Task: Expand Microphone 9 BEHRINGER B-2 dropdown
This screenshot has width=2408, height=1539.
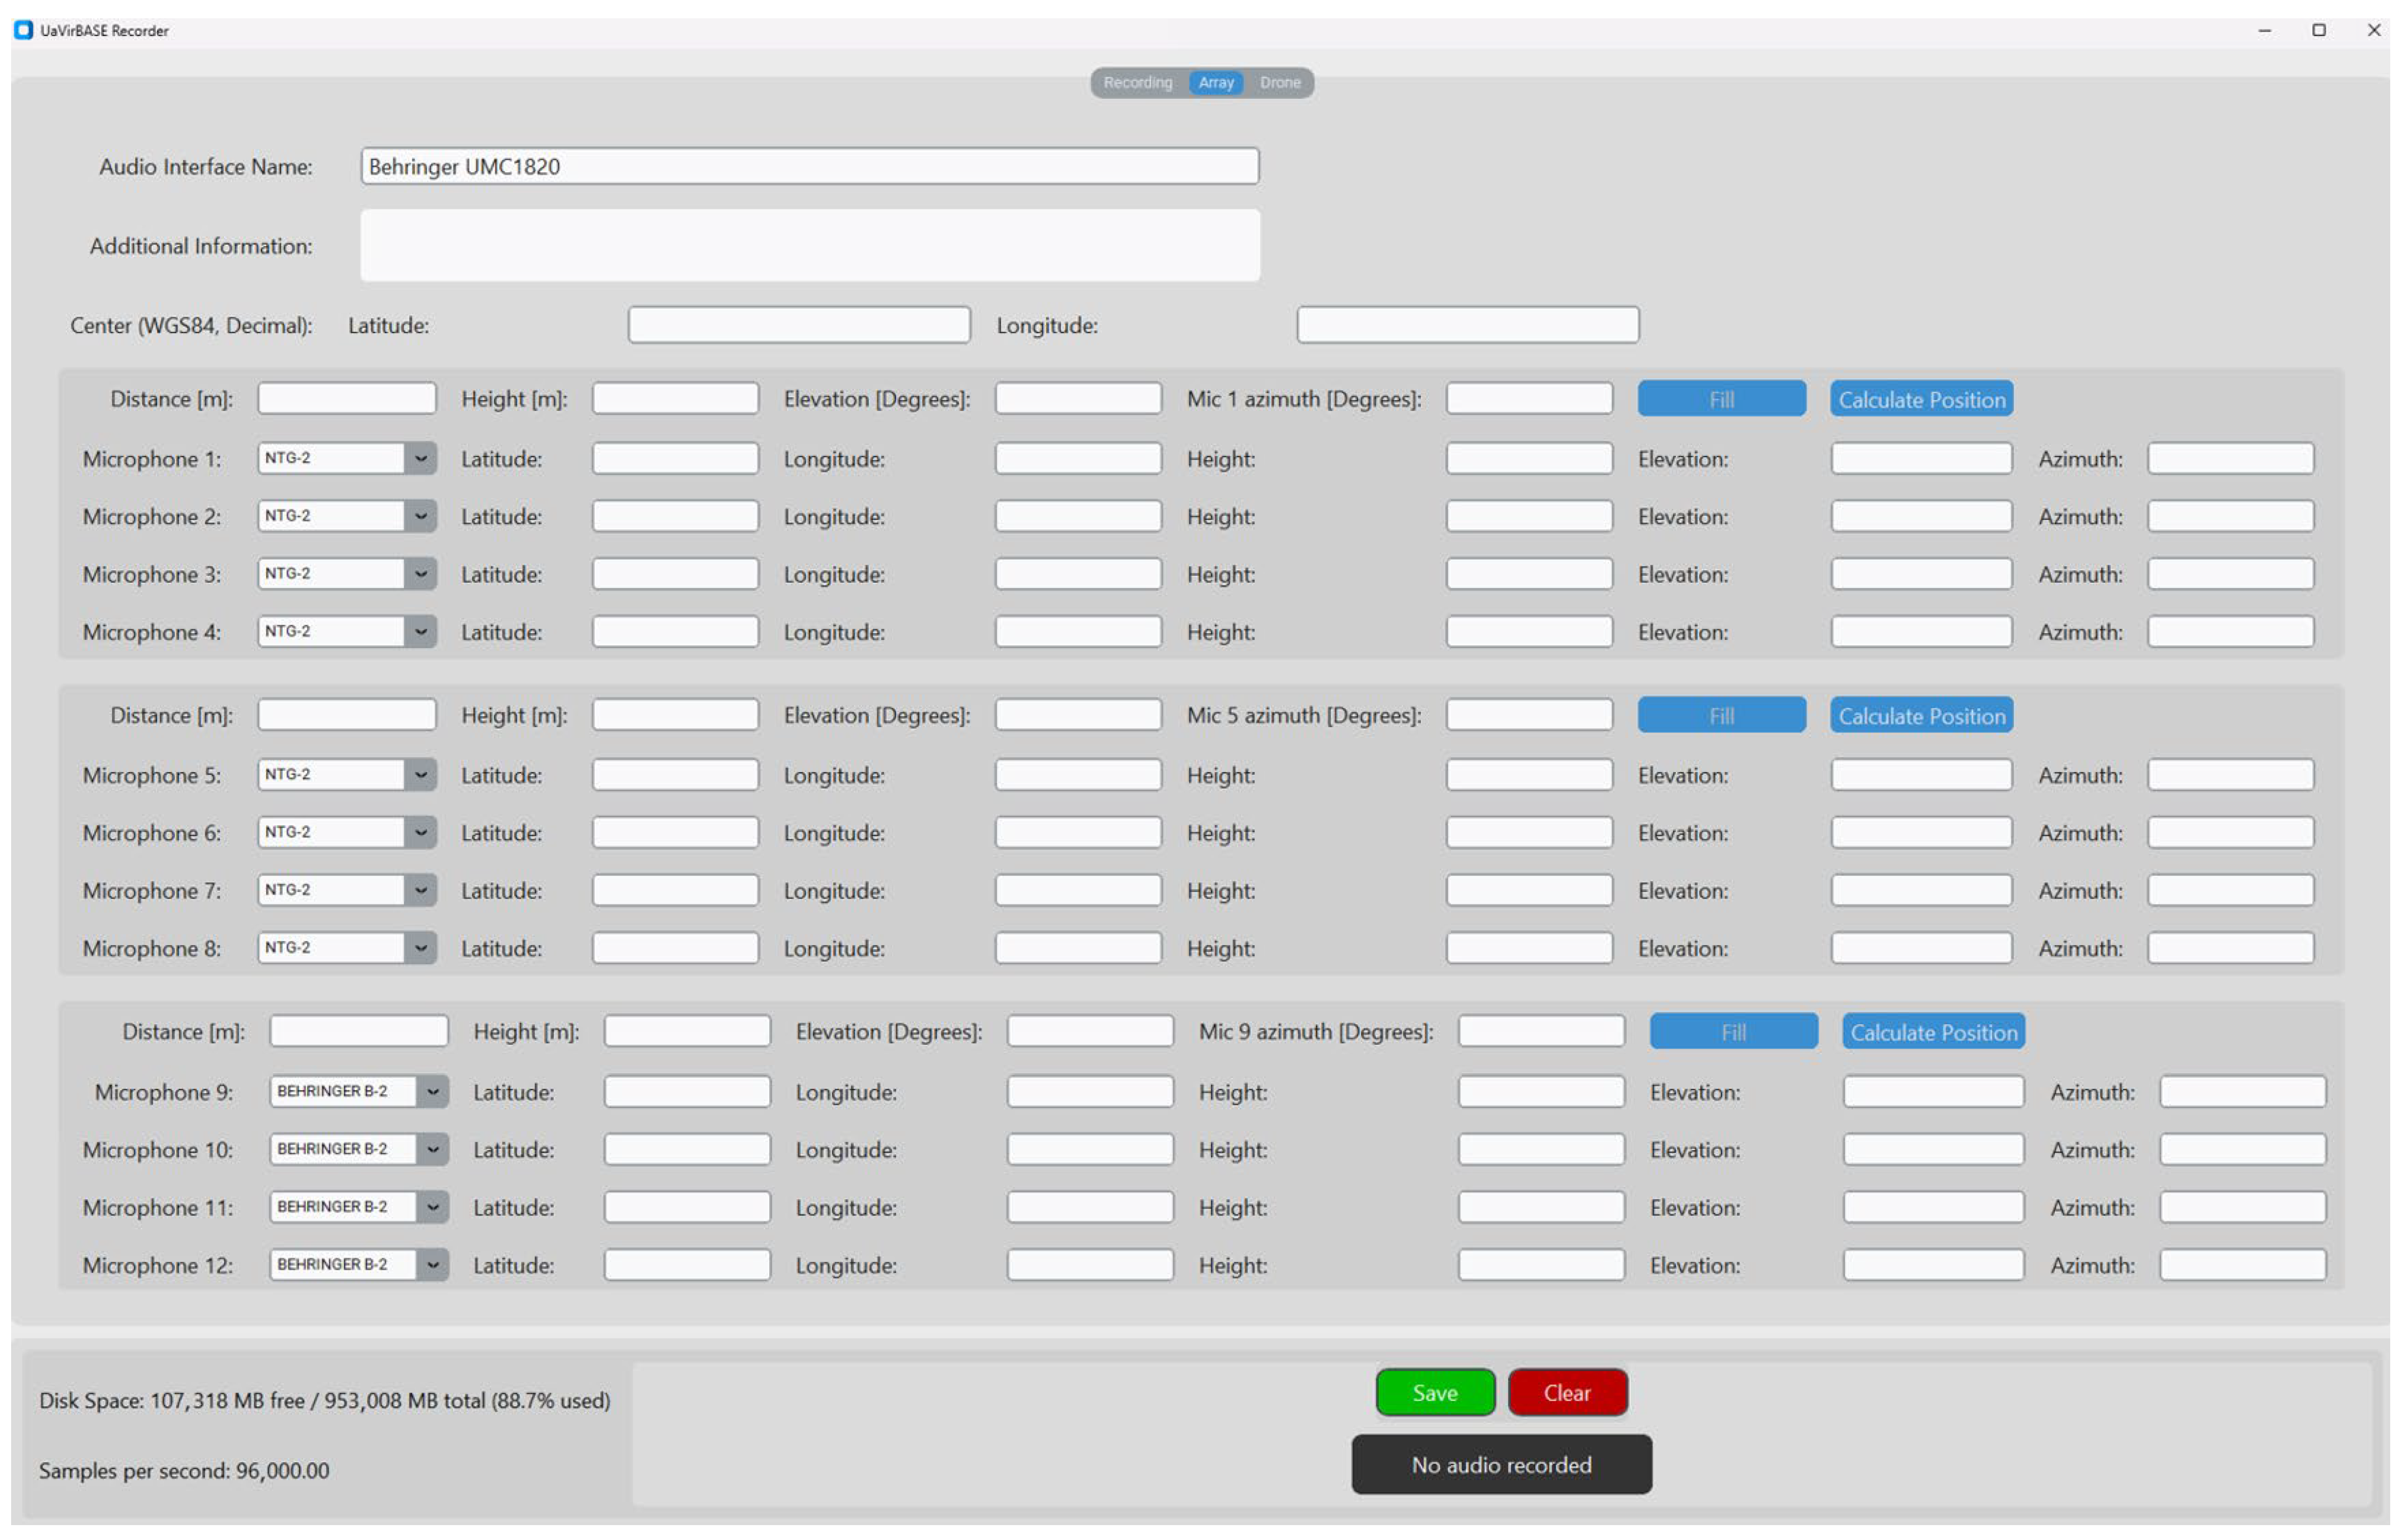Action: [x=433, y=1091]
